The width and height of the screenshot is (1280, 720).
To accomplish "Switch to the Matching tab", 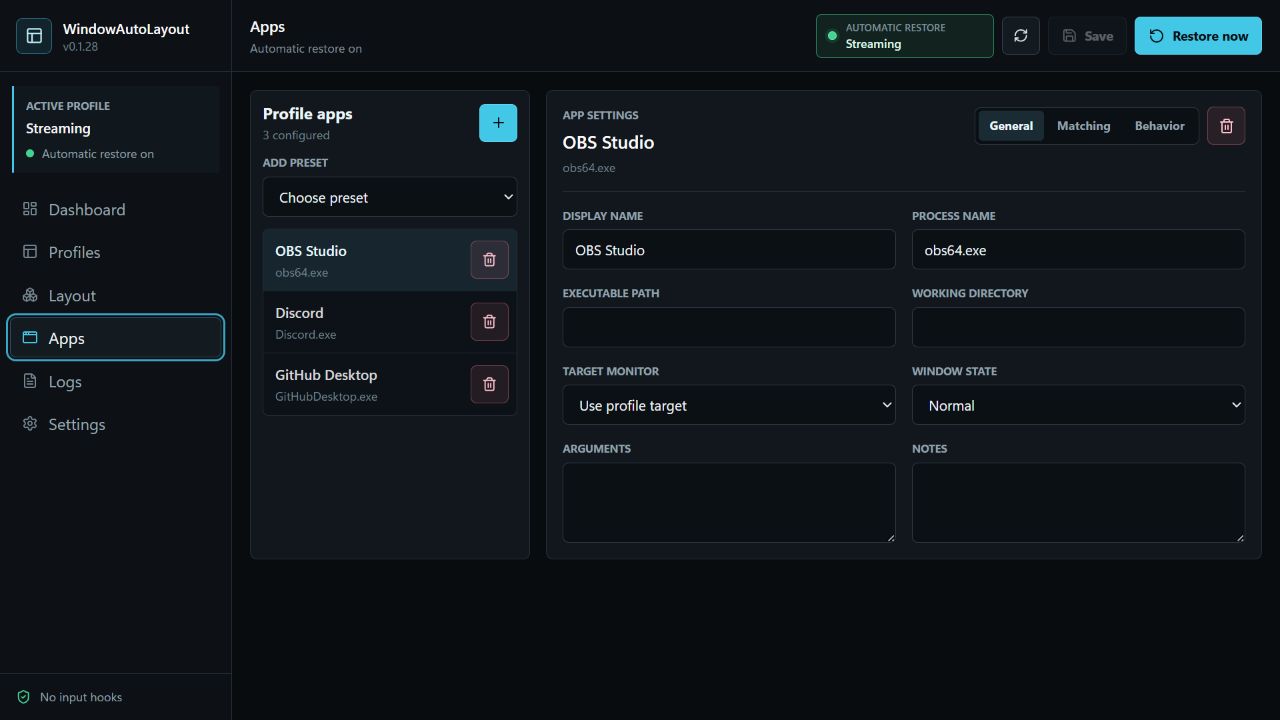I will tap(1083, 126).
